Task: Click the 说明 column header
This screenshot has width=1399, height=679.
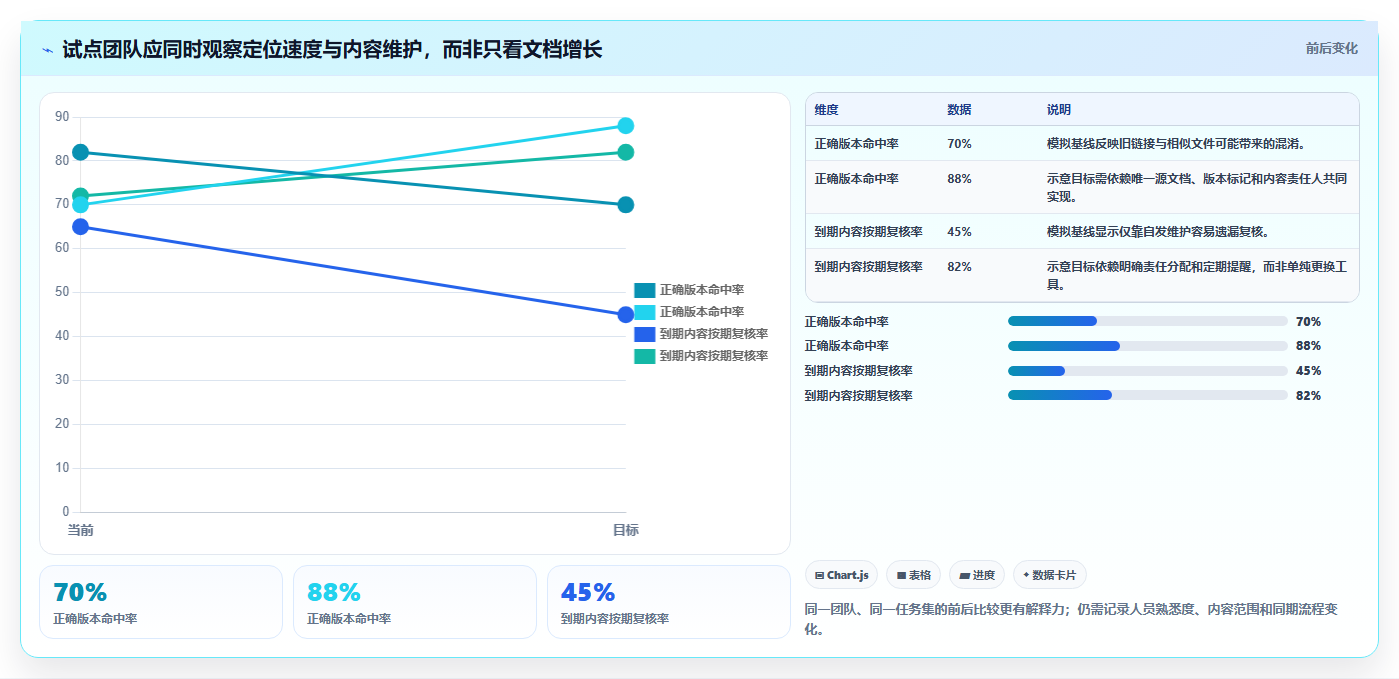Action: click(1059, 110)
